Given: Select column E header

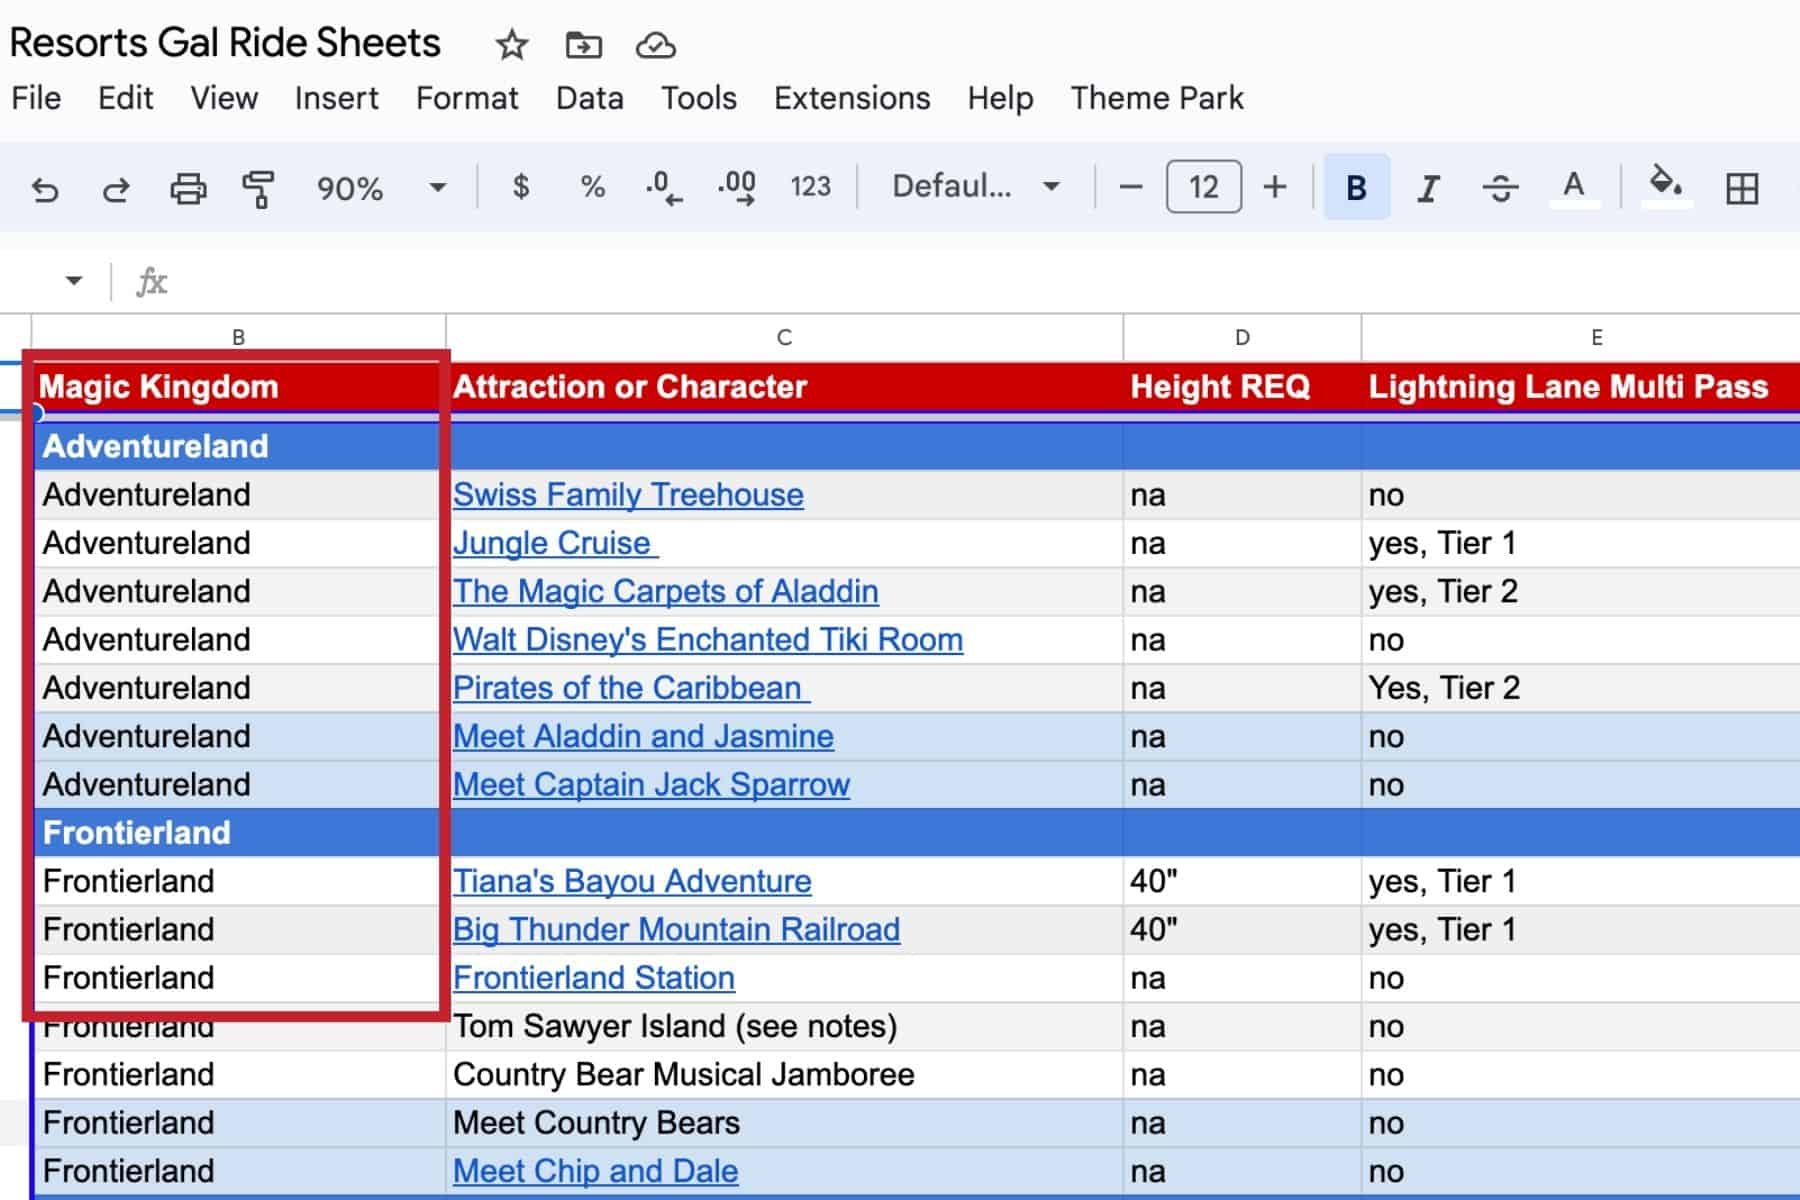Looking at the screenshot, I should tap(1596, 338).
